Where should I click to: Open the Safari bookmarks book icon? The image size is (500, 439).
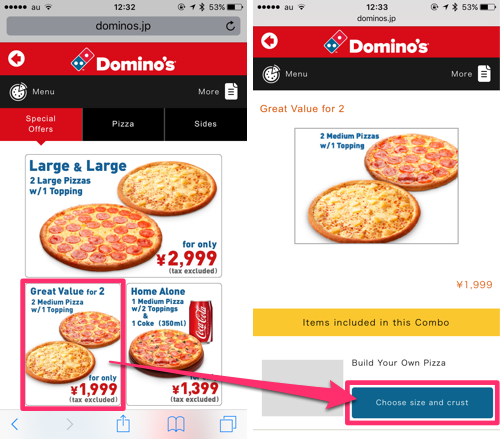tap(176, 424)
